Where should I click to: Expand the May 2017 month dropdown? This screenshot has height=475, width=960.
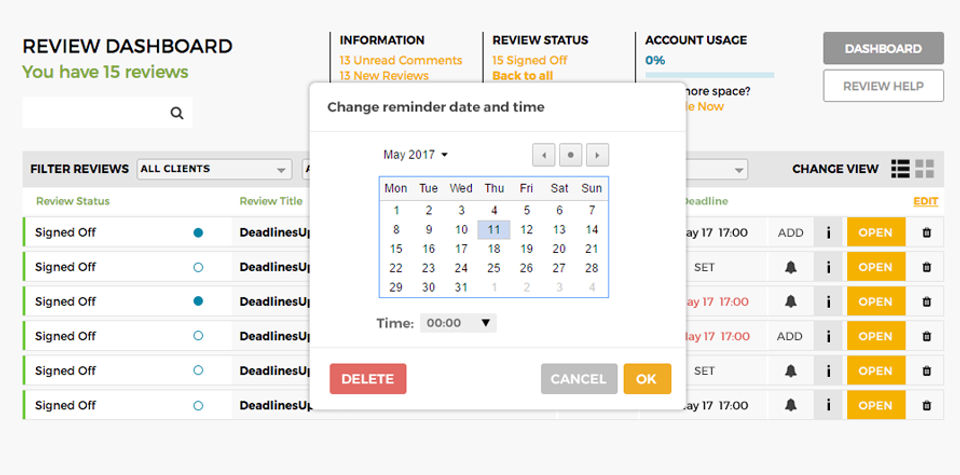click(x=416, y=155)
